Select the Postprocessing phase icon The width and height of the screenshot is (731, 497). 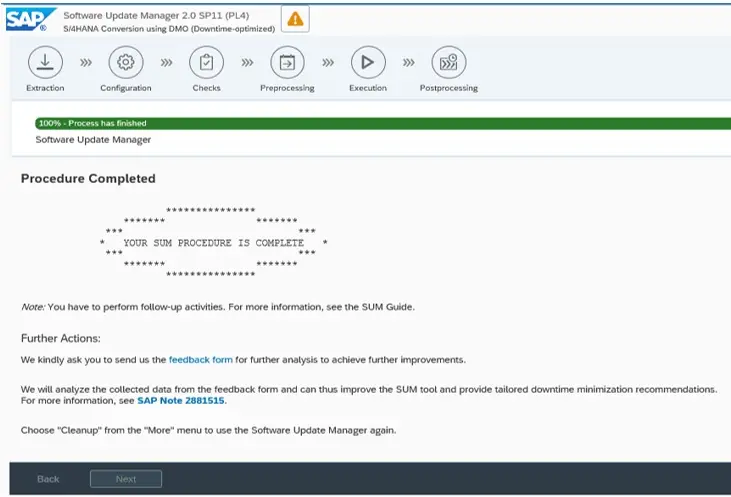click(x=448, y=62)
